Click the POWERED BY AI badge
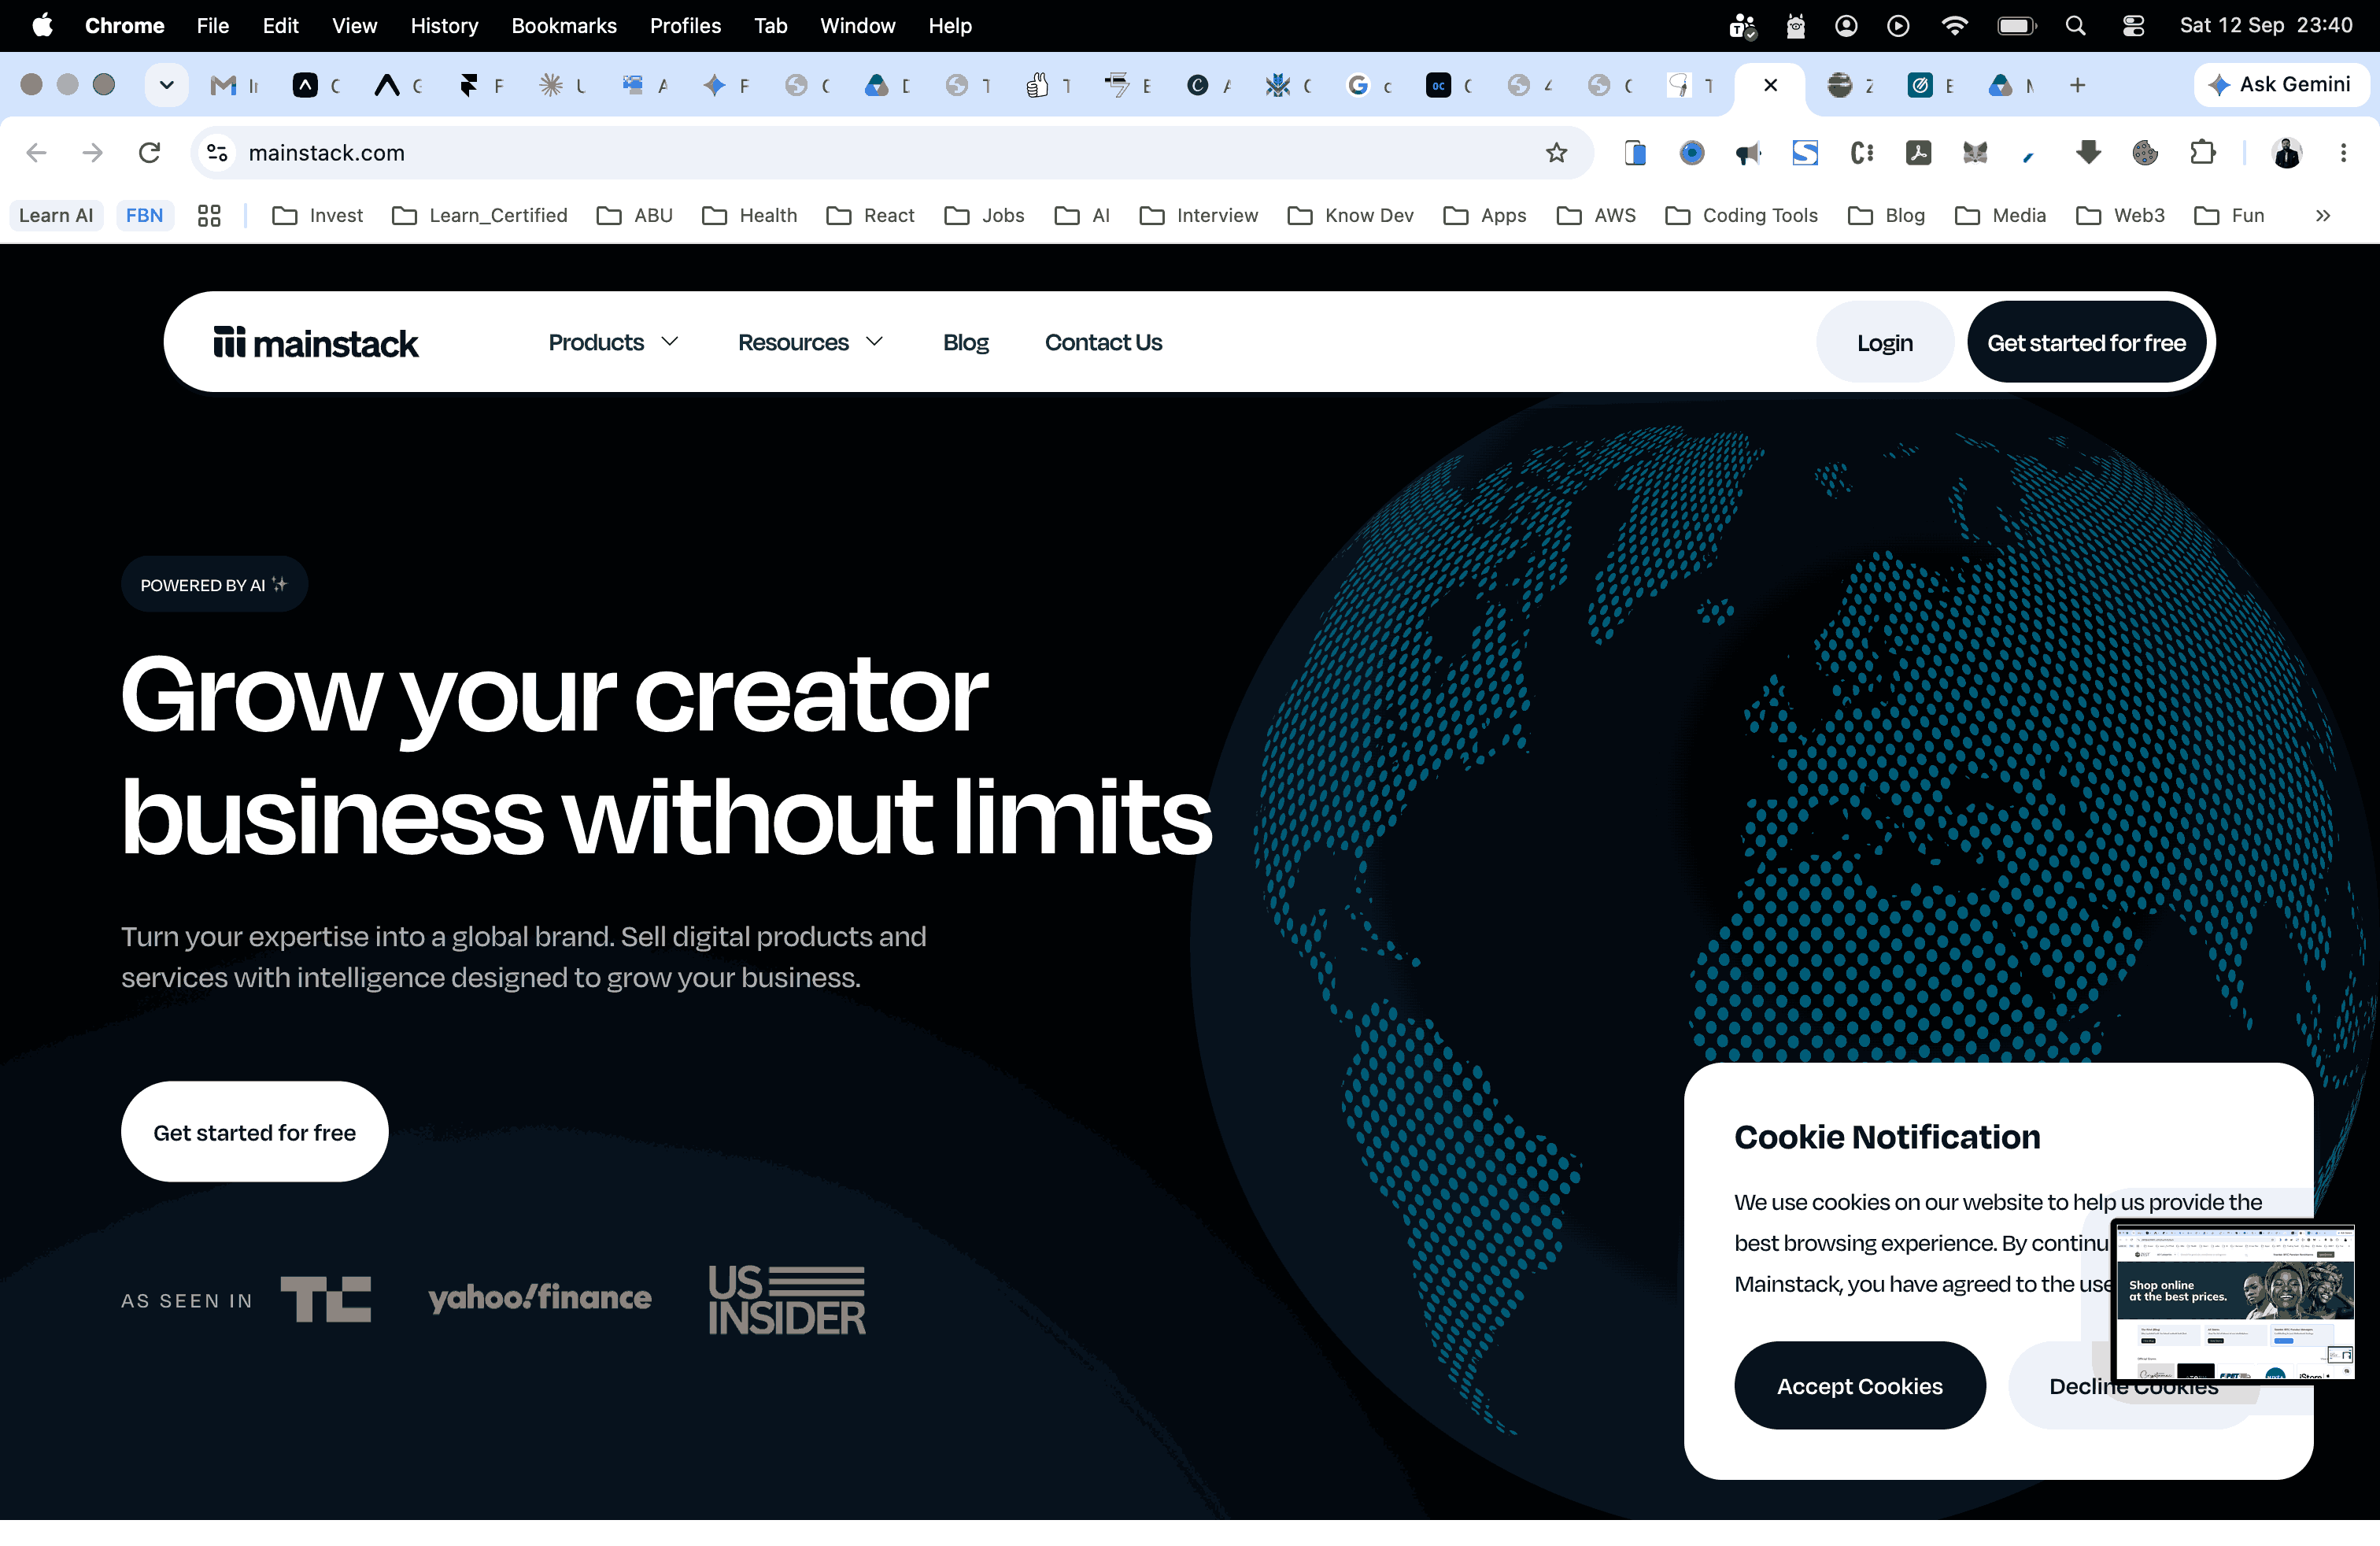2380x1546 pixels. [x=214, y=584]
